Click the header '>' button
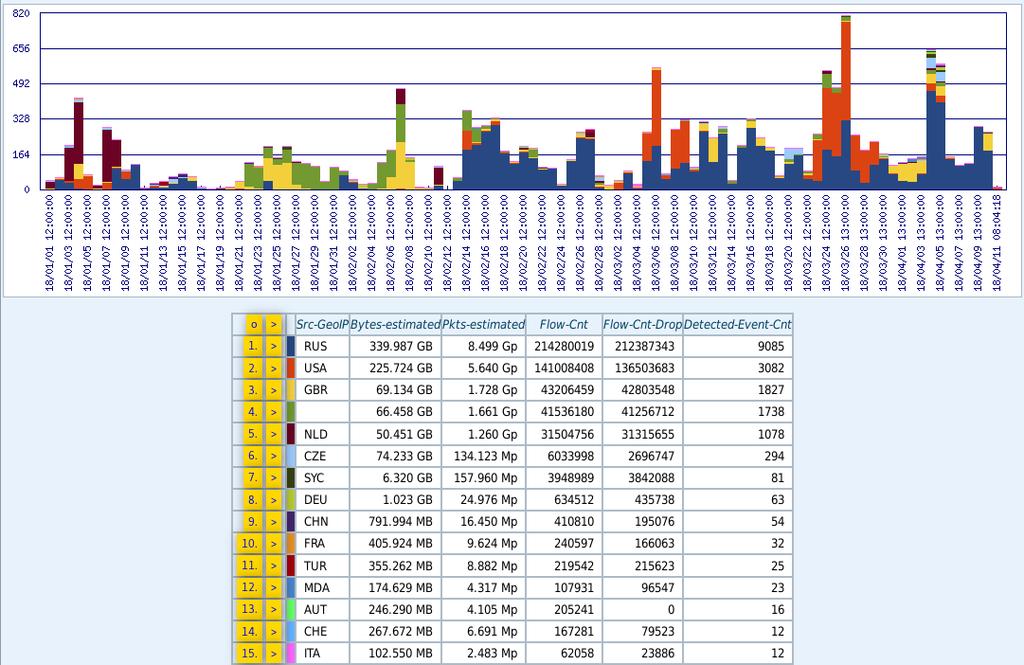The height and width of the screenshot is (665, 1024). click(274, 325)
